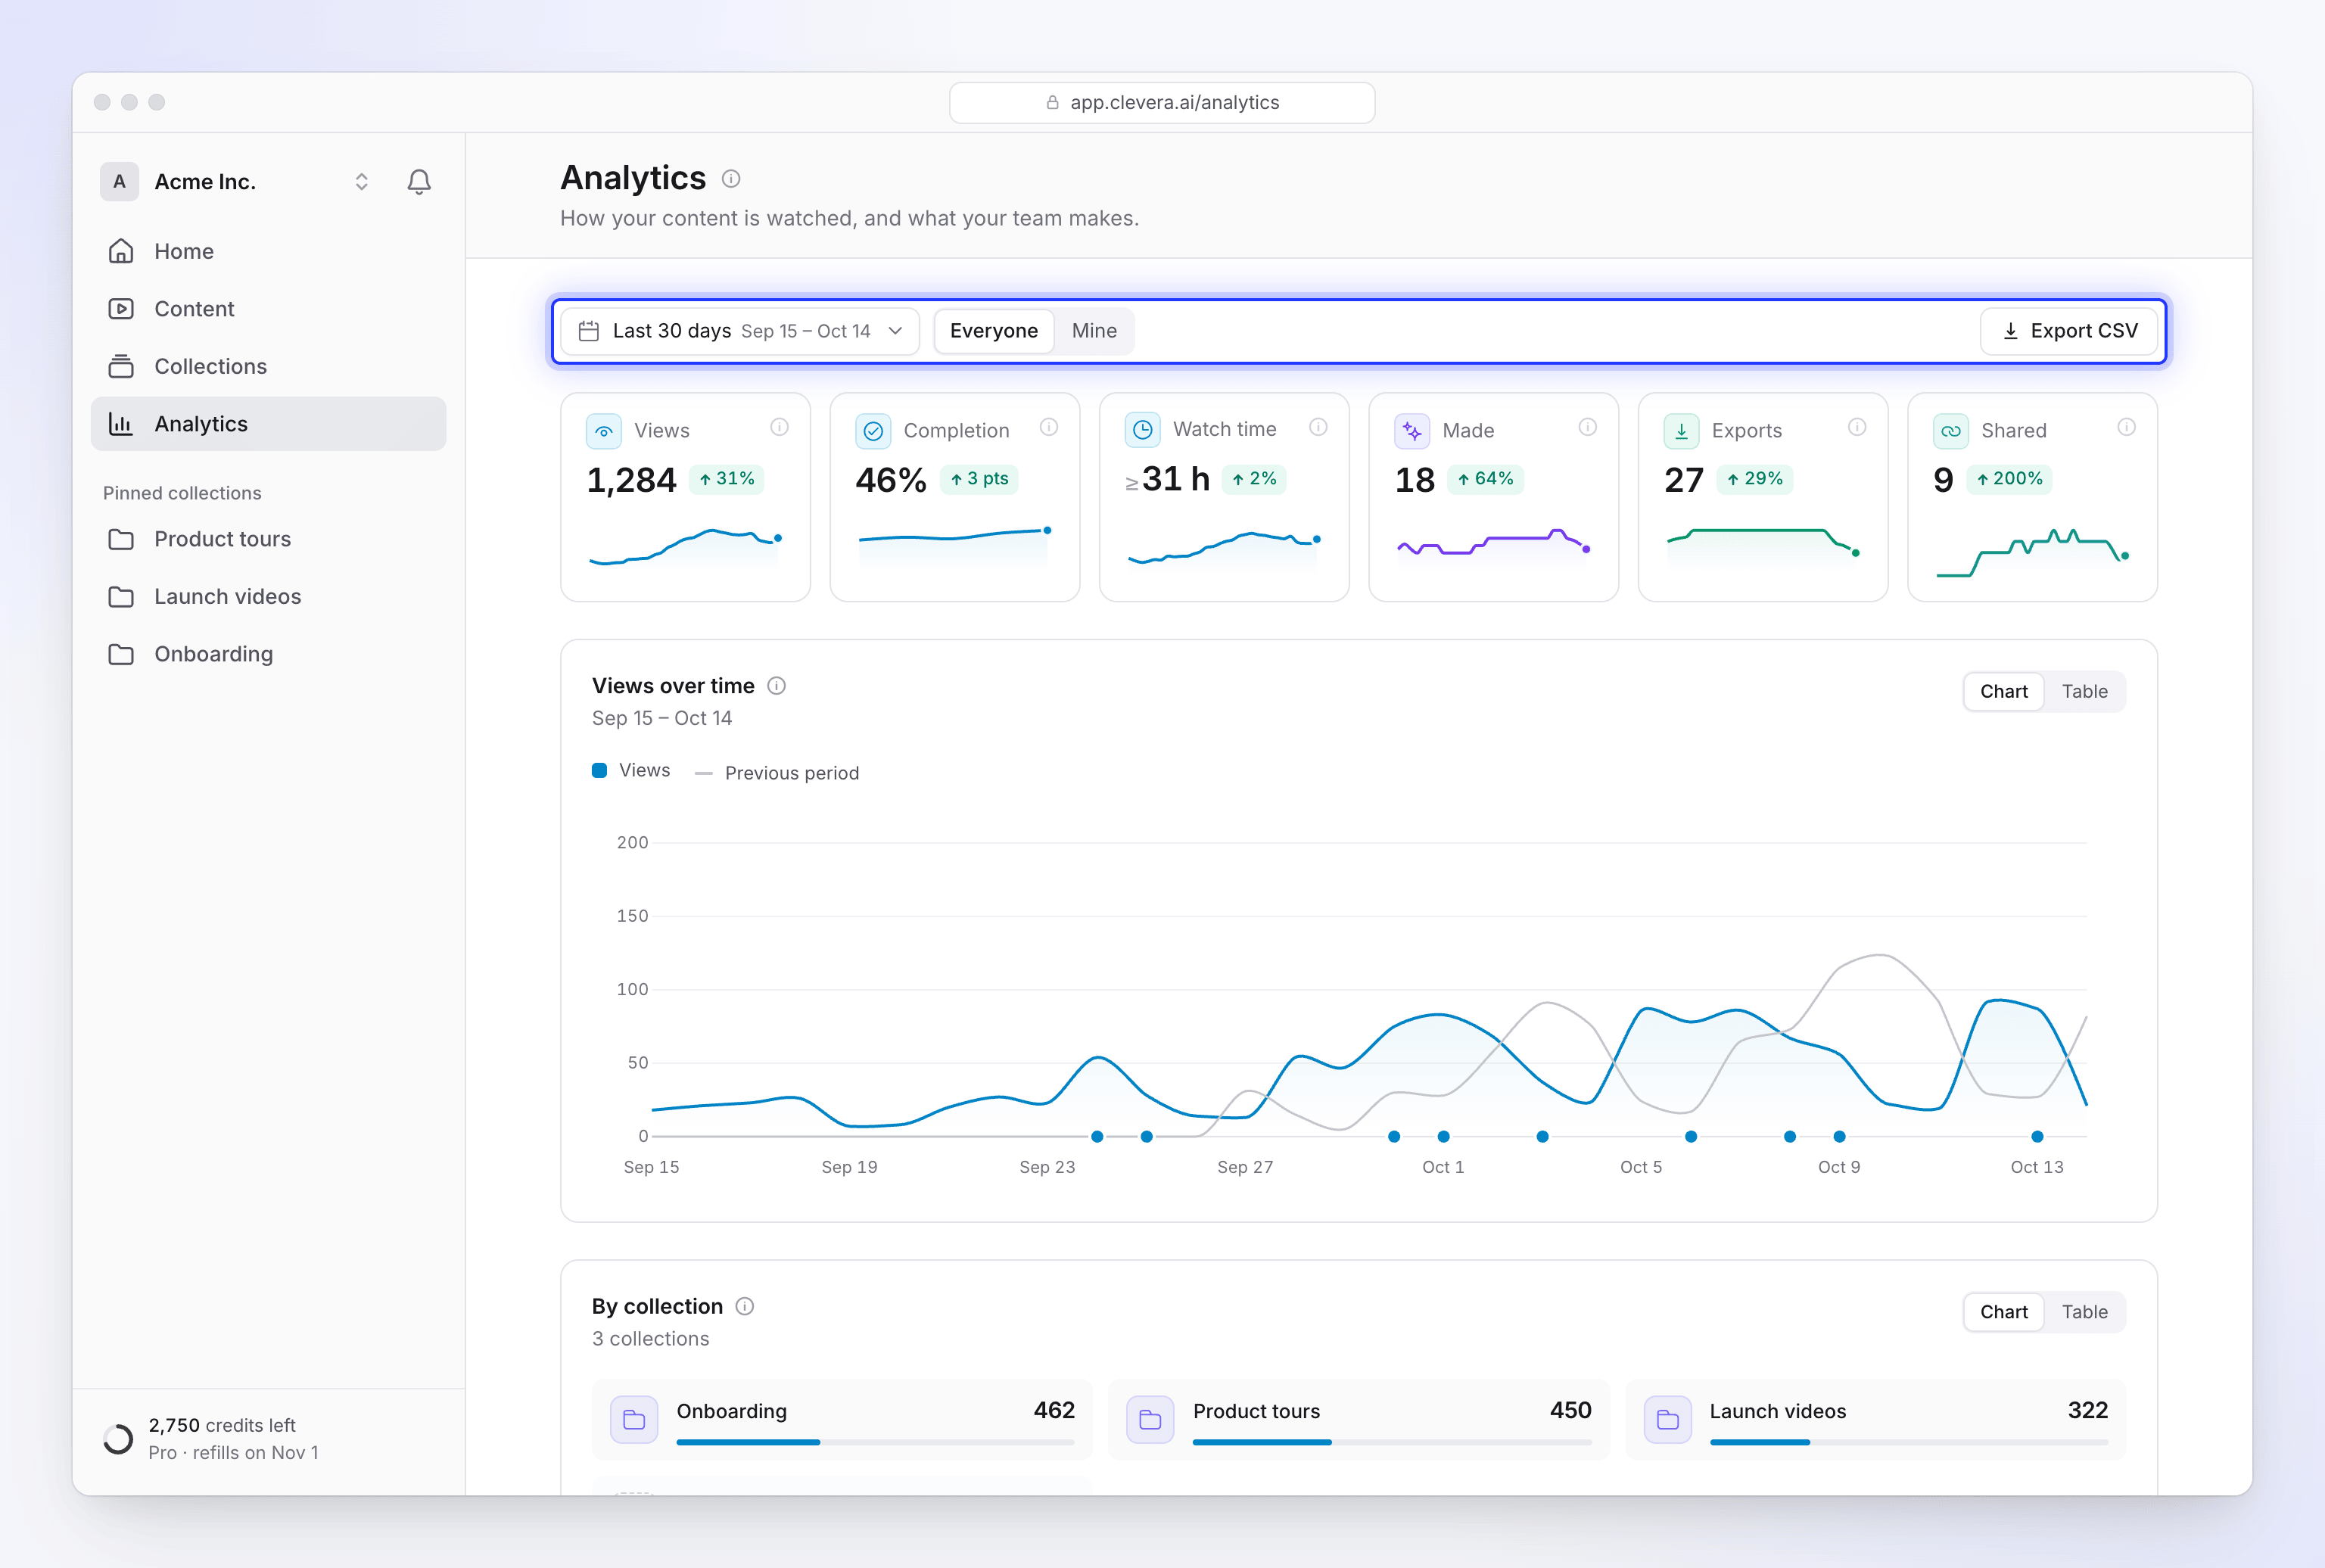The image size is (2325, 1568).
Task: Click the Export CSV button
Action: (x=2069, y=331)
